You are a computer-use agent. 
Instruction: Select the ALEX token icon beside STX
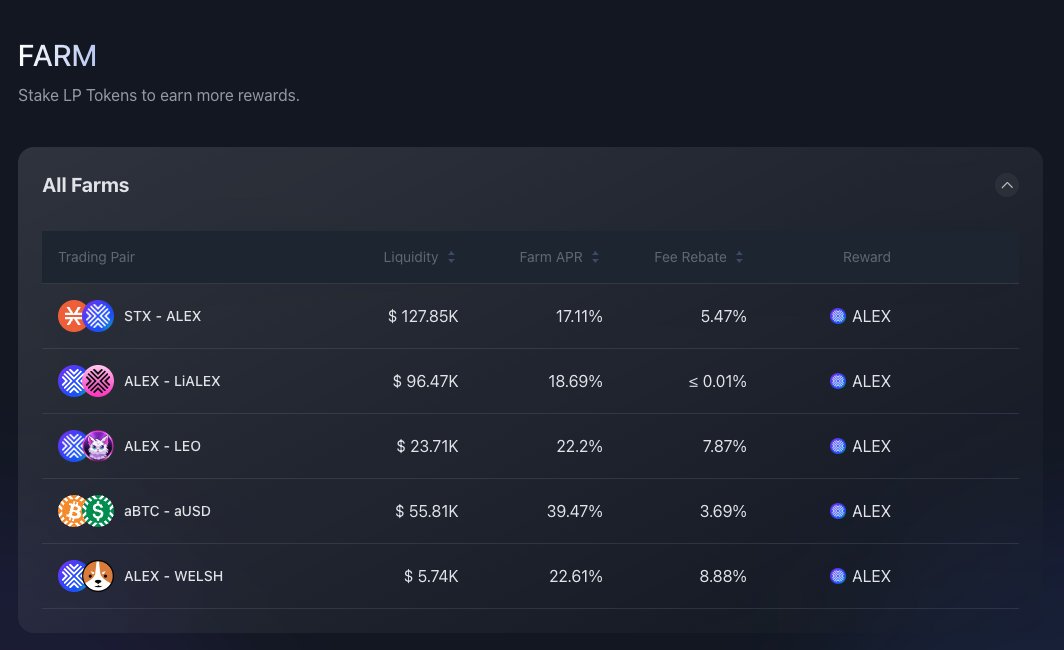[x=98, y=316]
